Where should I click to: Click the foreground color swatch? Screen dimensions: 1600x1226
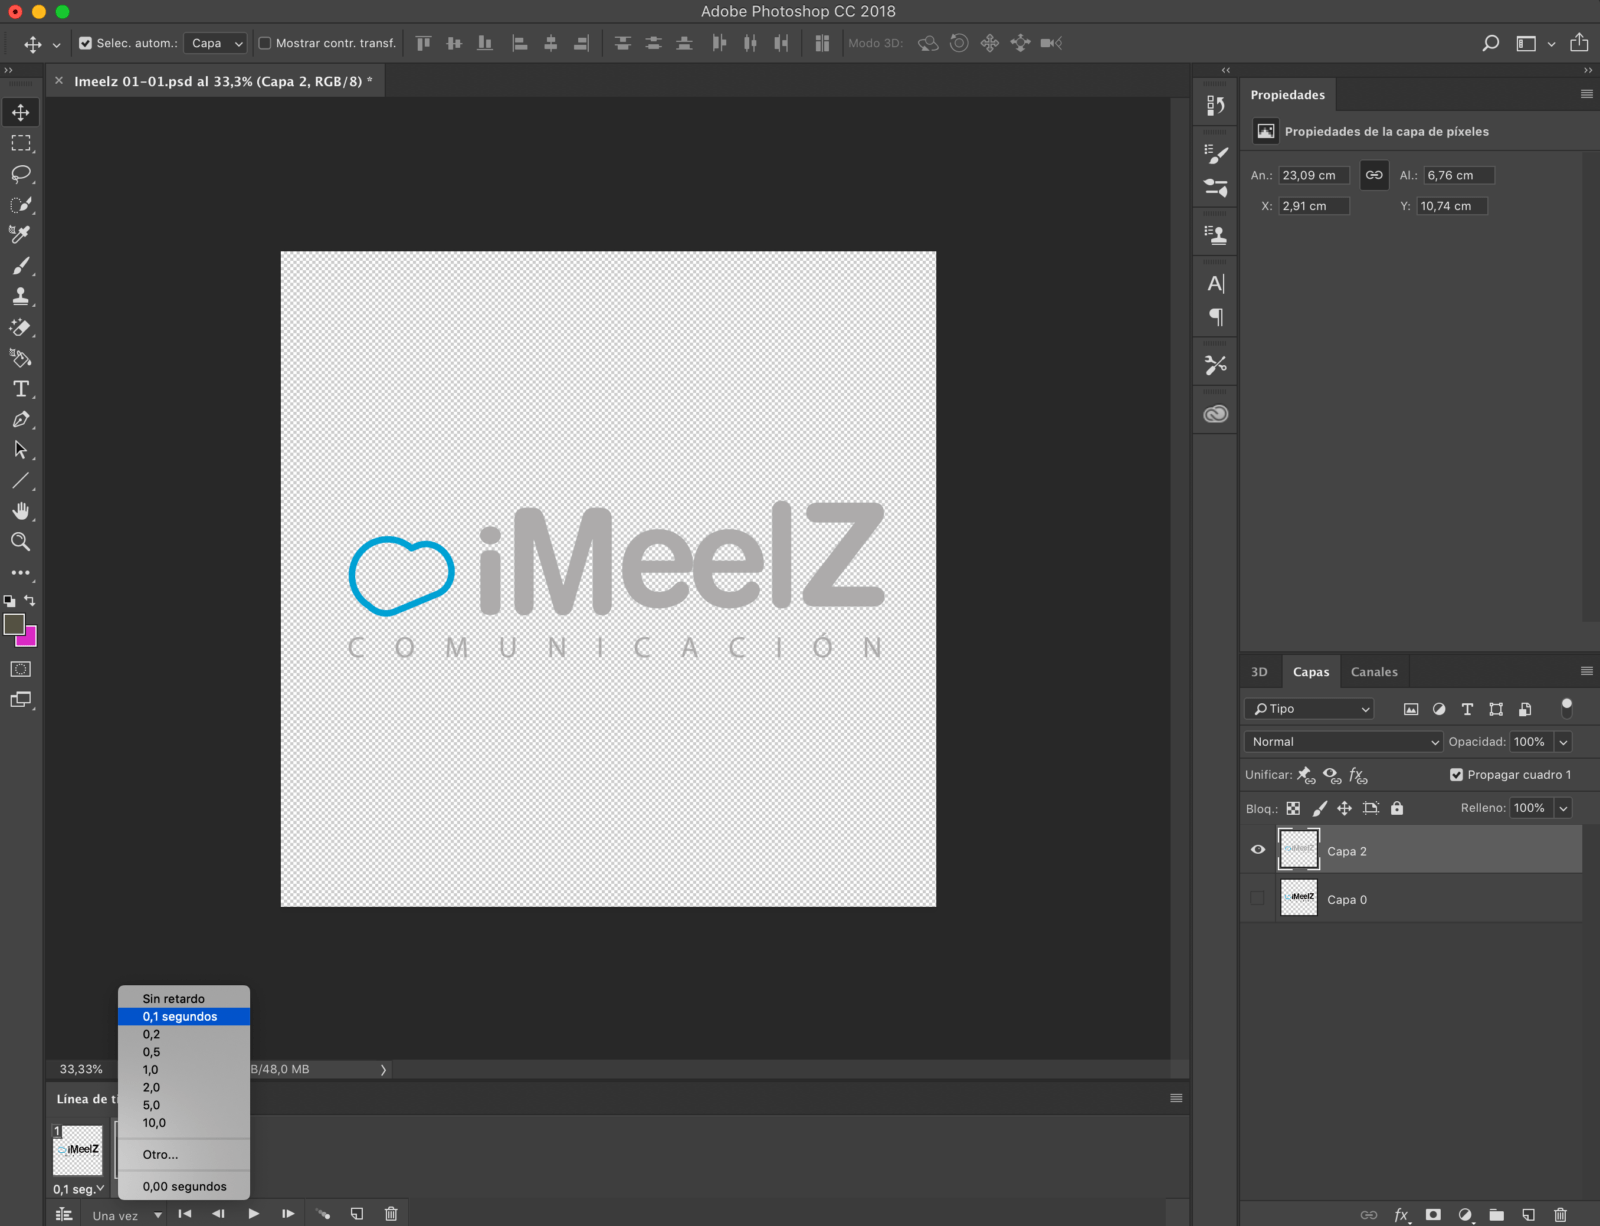pos(13,624)
